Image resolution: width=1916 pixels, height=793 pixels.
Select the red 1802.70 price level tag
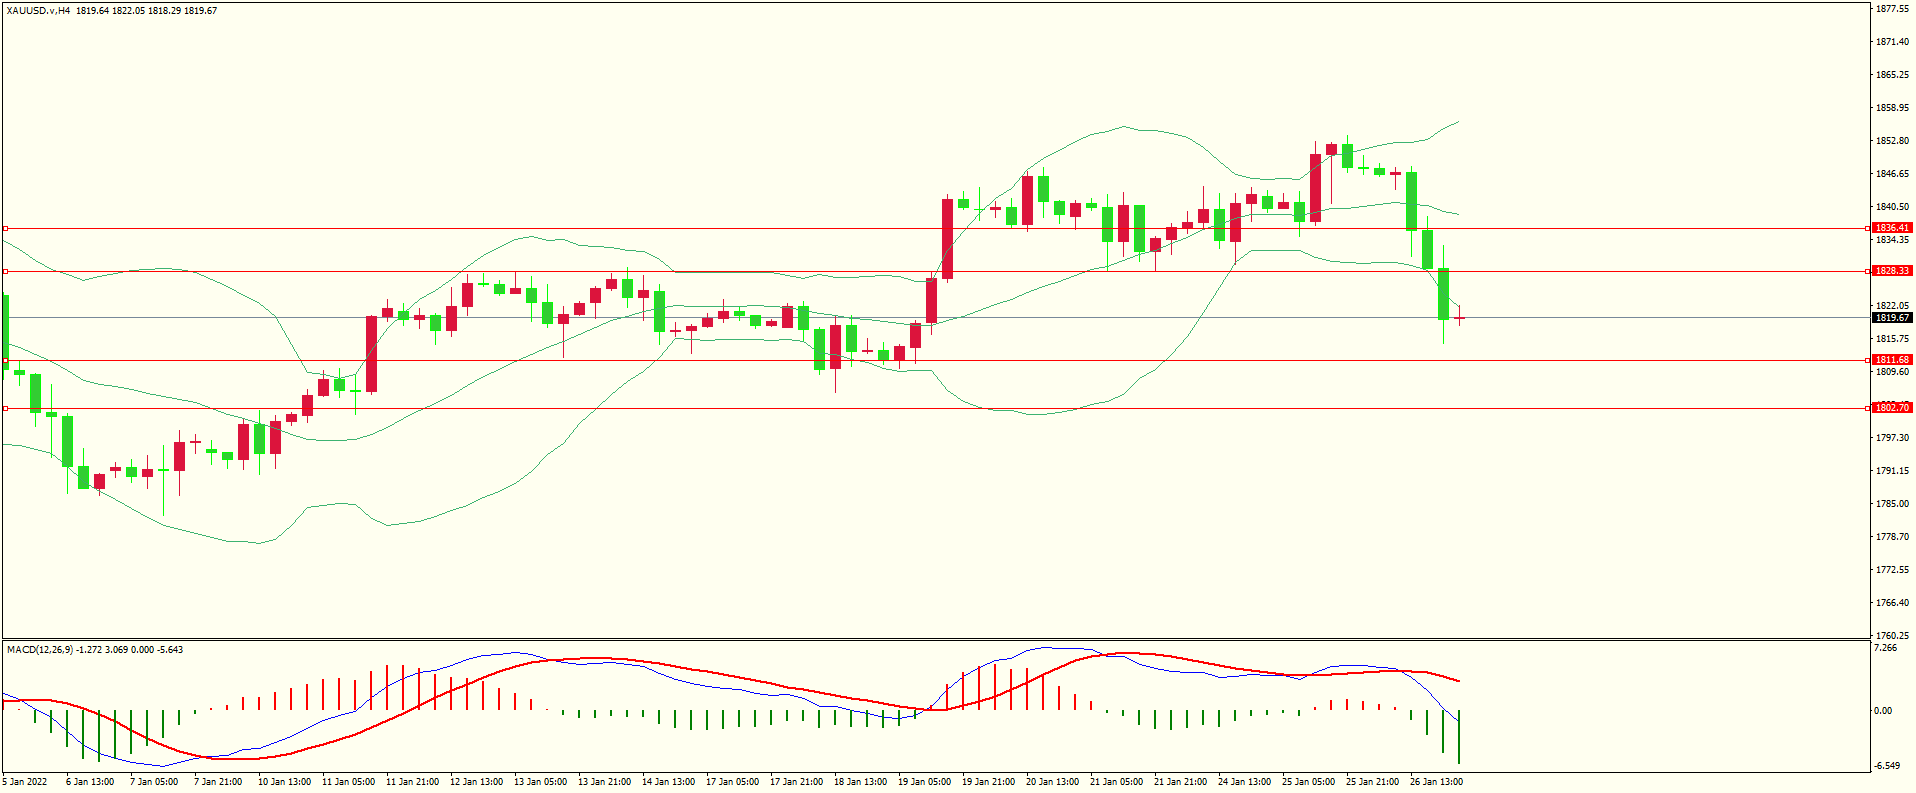point(1892,408)
